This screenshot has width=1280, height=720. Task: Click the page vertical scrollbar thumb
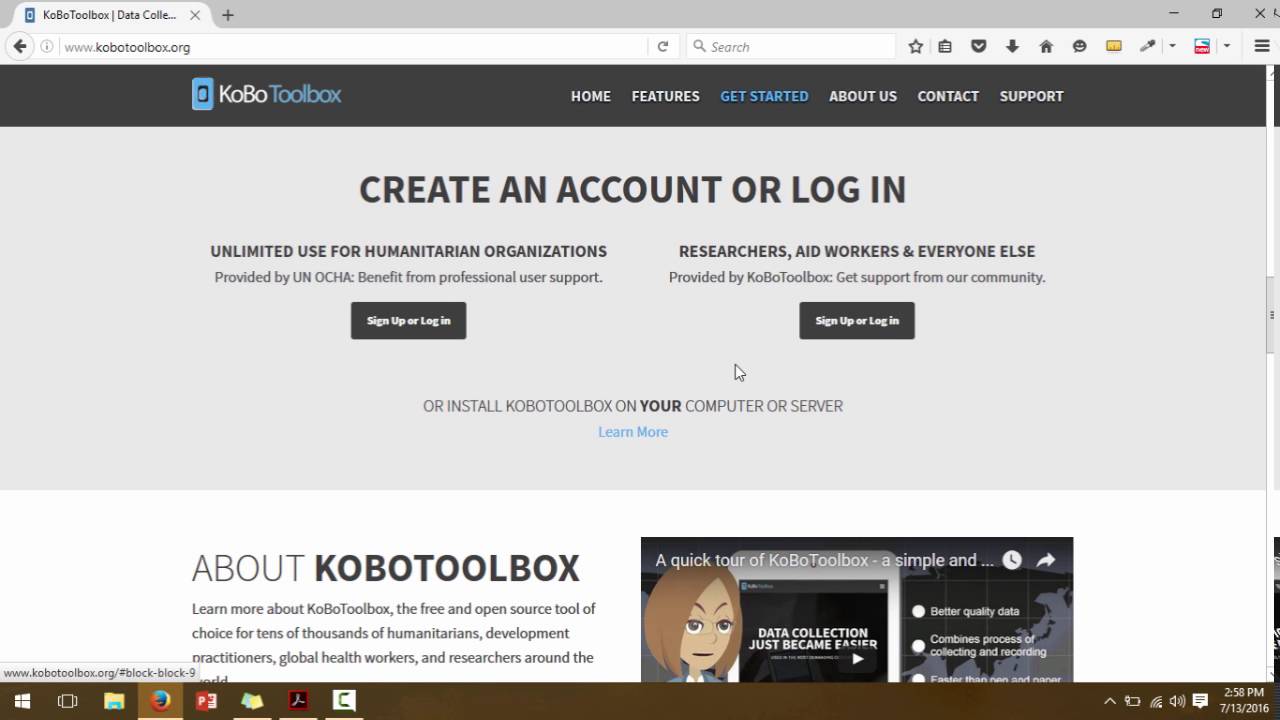pyautogui.click(x=1272, y=315)
